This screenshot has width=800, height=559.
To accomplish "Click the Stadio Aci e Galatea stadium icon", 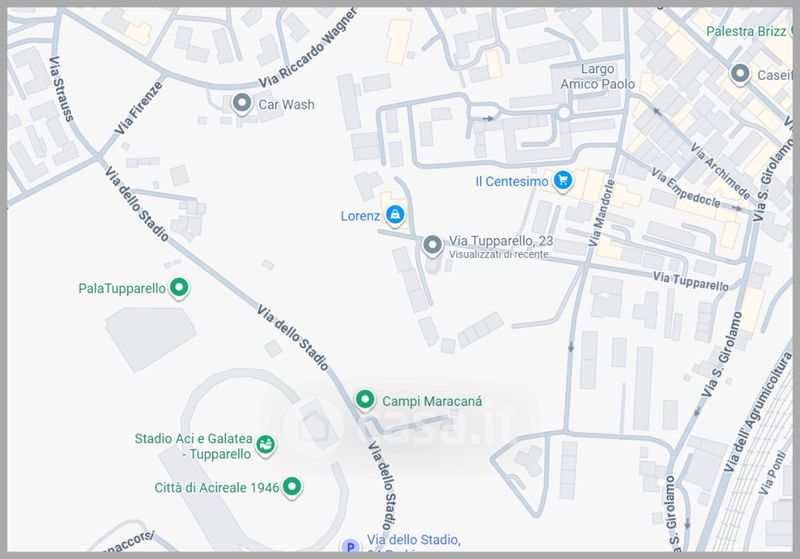I will pyautogui.click(x=265, y=445).
